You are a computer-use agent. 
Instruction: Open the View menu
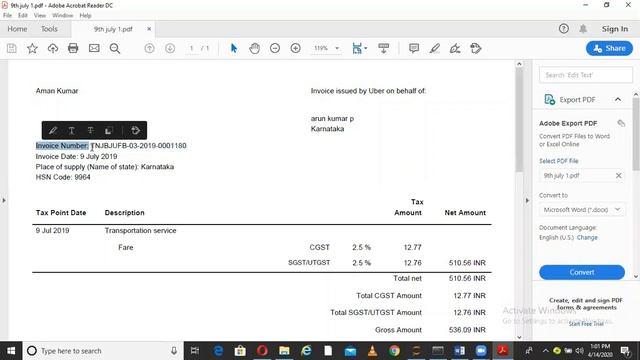tap(40, 15)
